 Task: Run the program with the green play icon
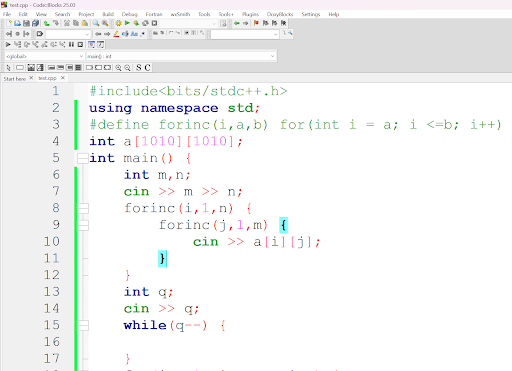coord(127,23)
